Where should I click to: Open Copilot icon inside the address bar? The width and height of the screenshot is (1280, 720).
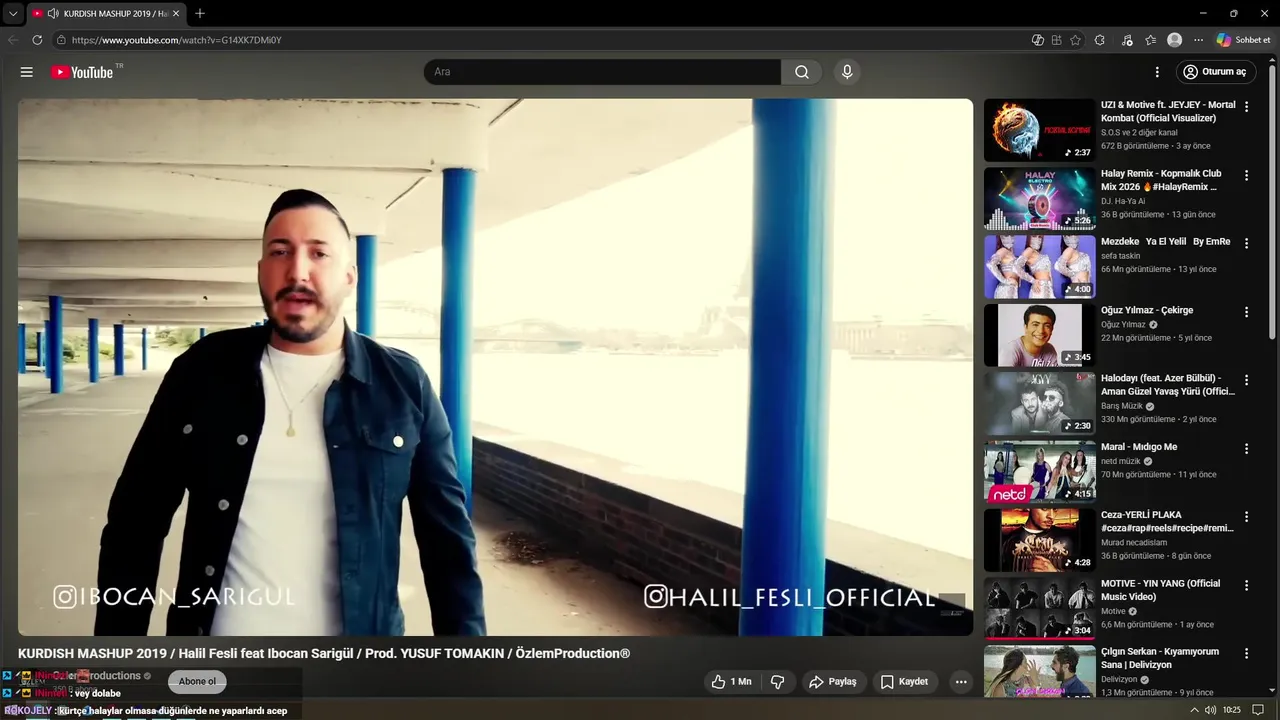[1038, 40]
